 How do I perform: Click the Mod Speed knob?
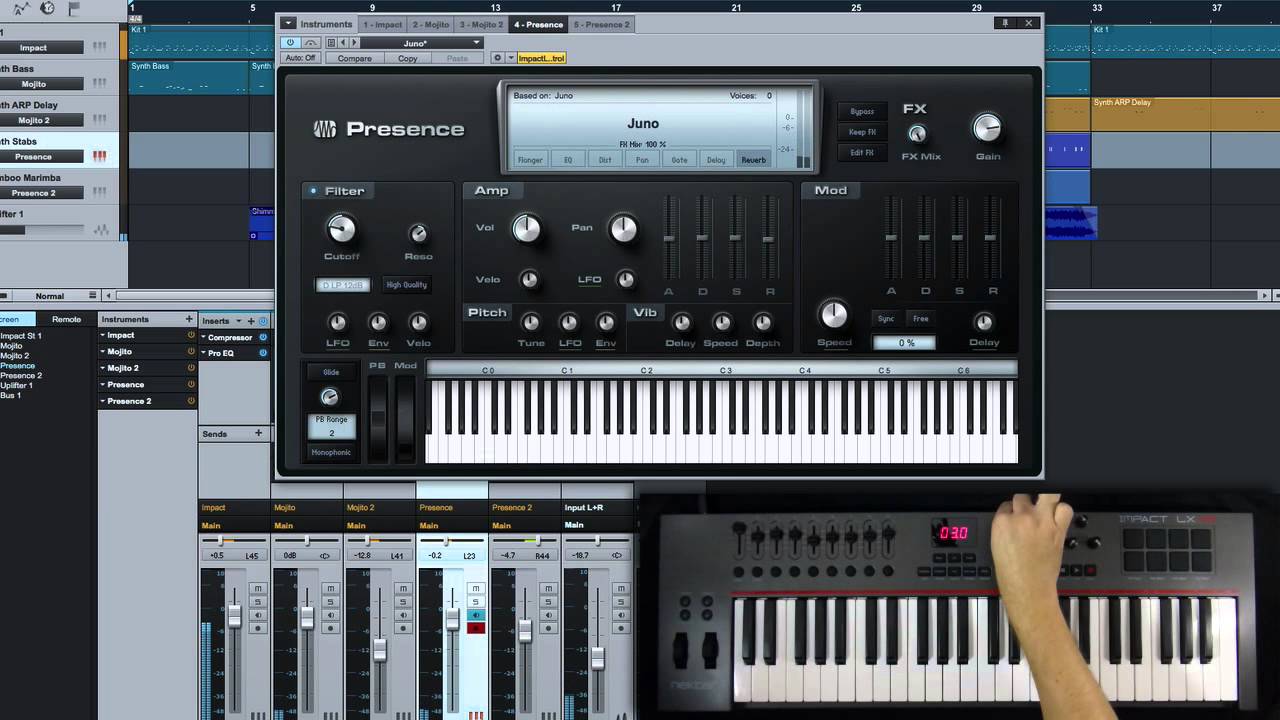(833, 315)
